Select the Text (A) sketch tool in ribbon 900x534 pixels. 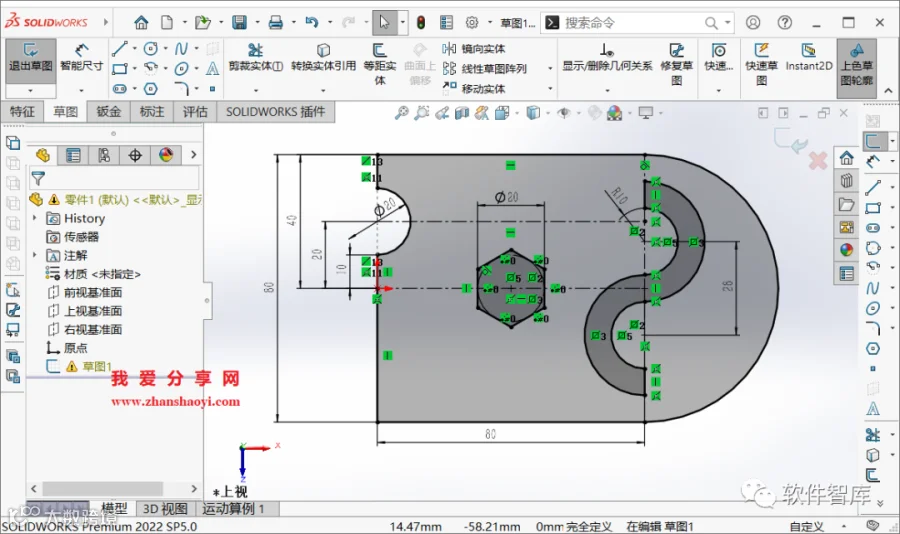212,69
